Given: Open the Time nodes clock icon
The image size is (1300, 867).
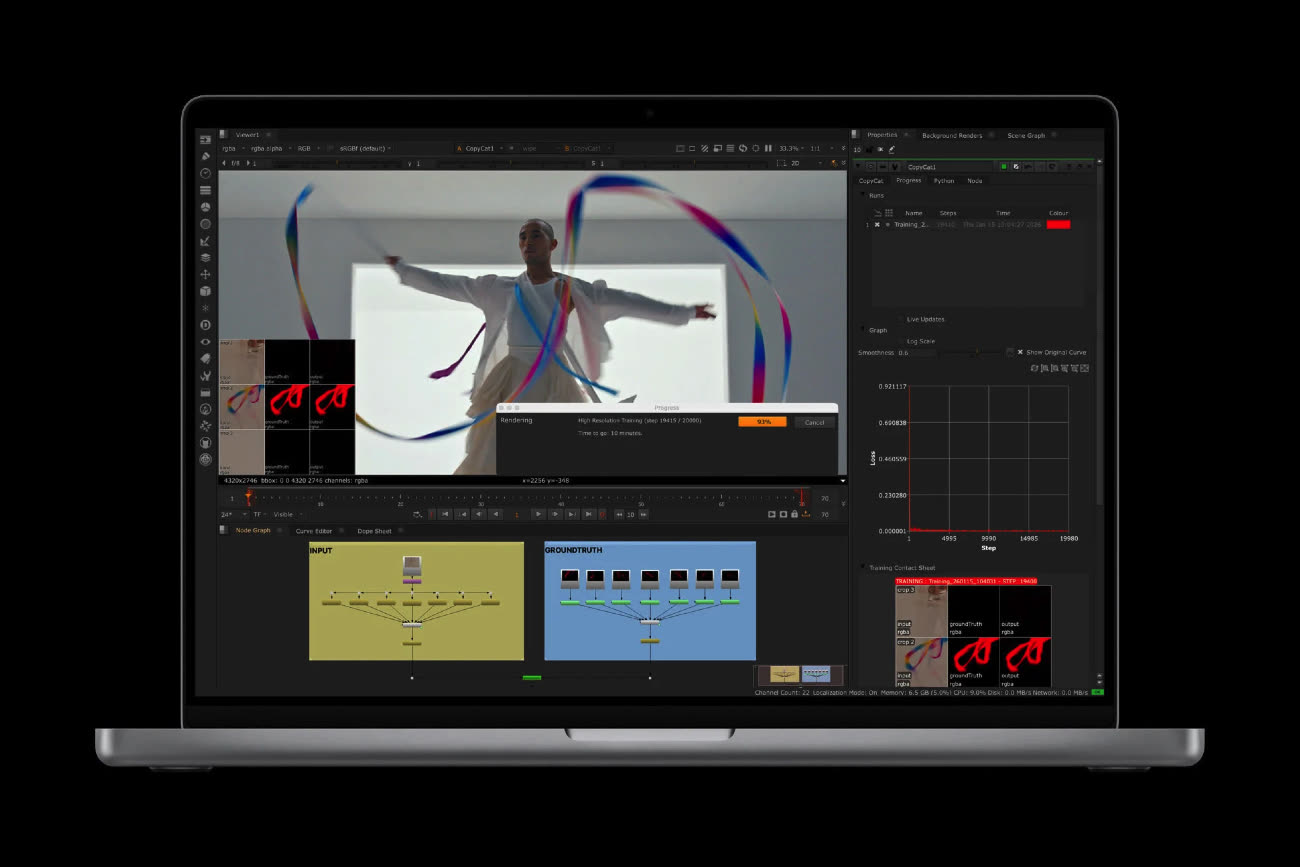Looking at the screenshot, I should point(205,173).
